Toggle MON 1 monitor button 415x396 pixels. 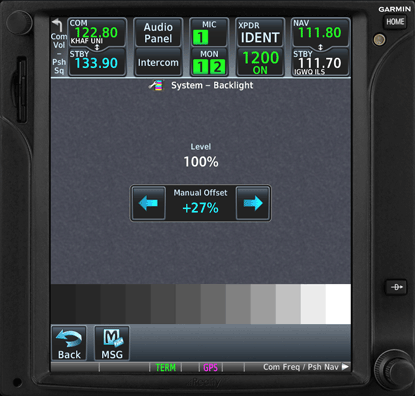point(201,67)
